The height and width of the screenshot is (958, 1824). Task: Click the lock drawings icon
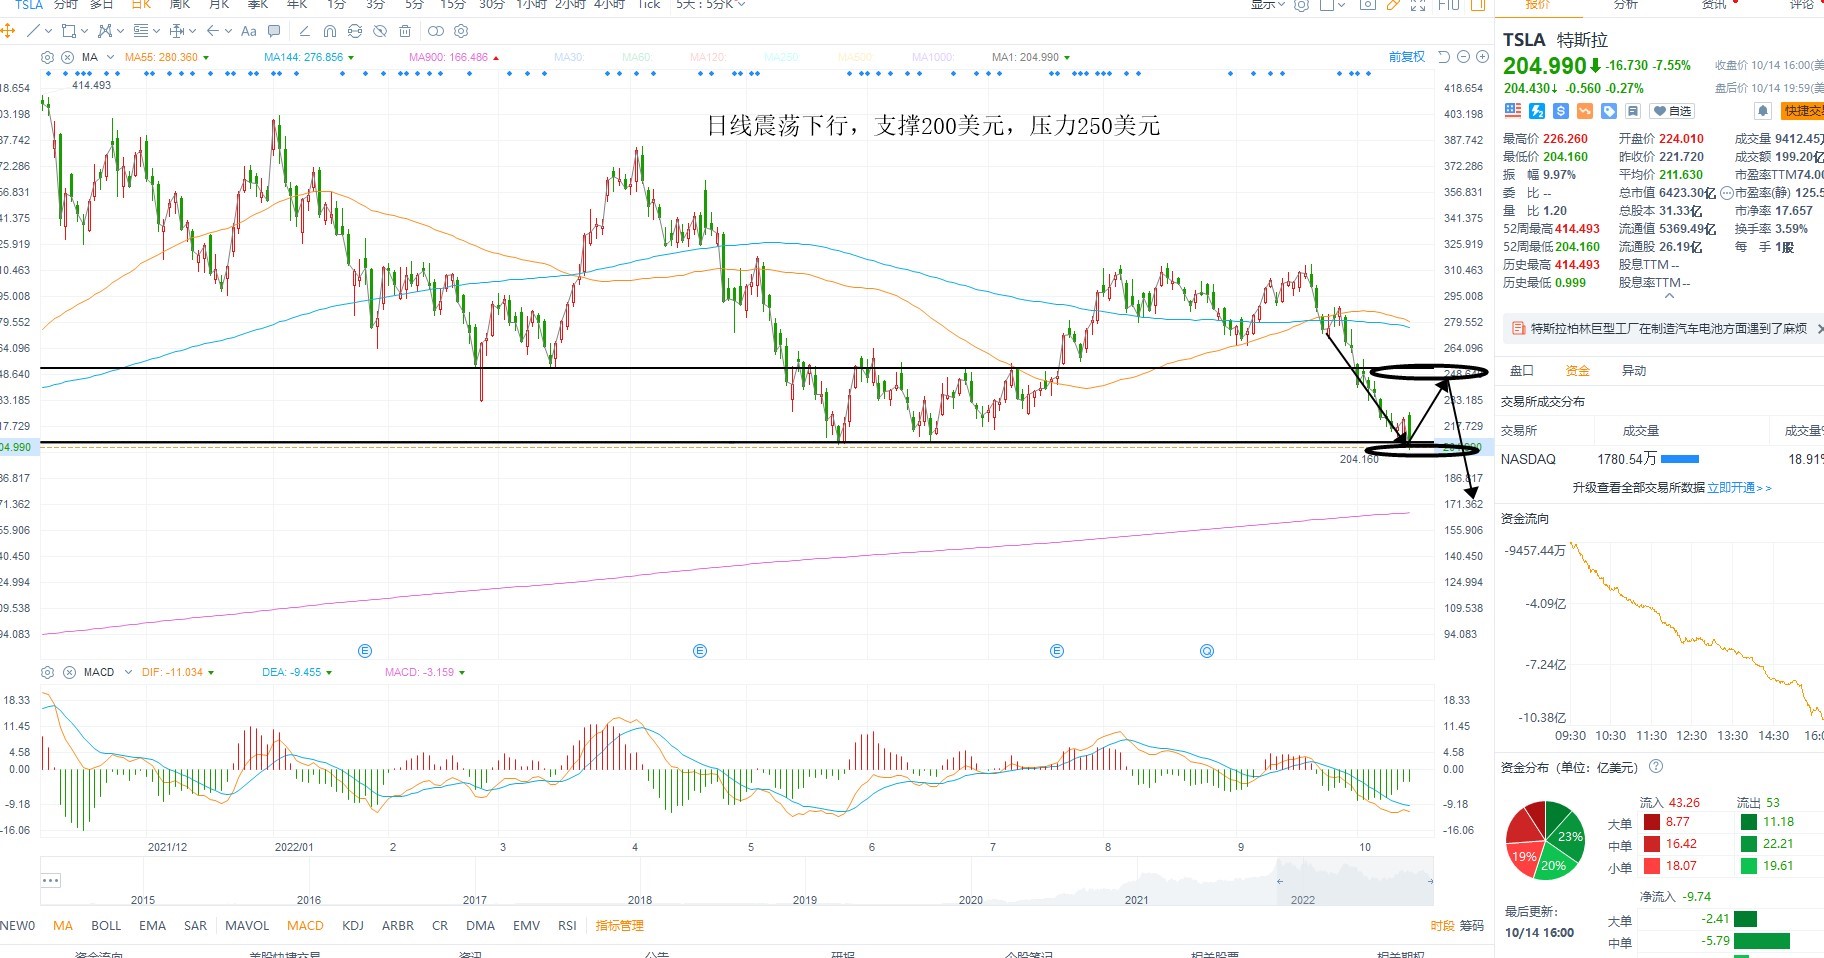click(x=355, y=31)
